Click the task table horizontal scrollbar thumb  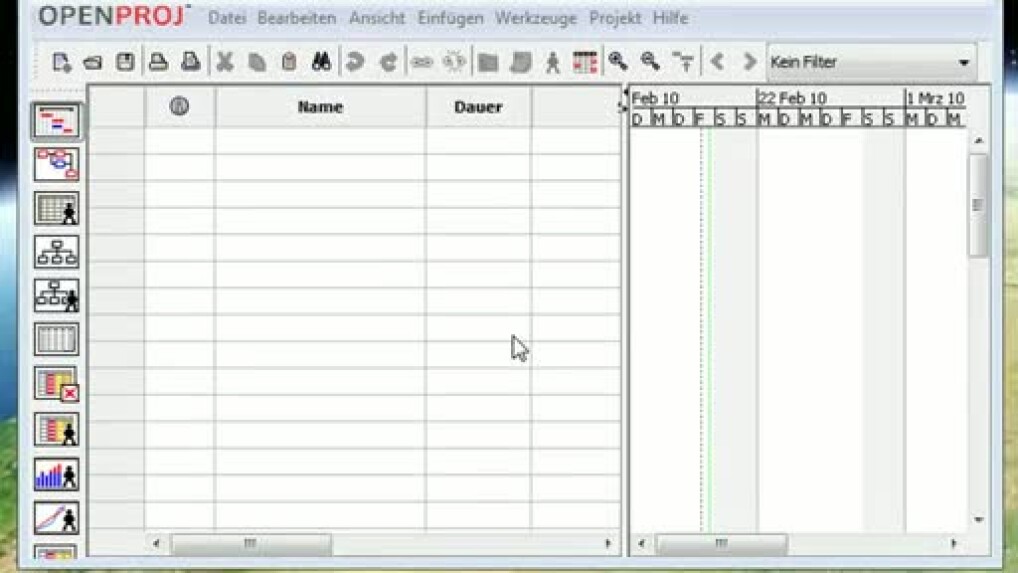[x=251, y=543]
